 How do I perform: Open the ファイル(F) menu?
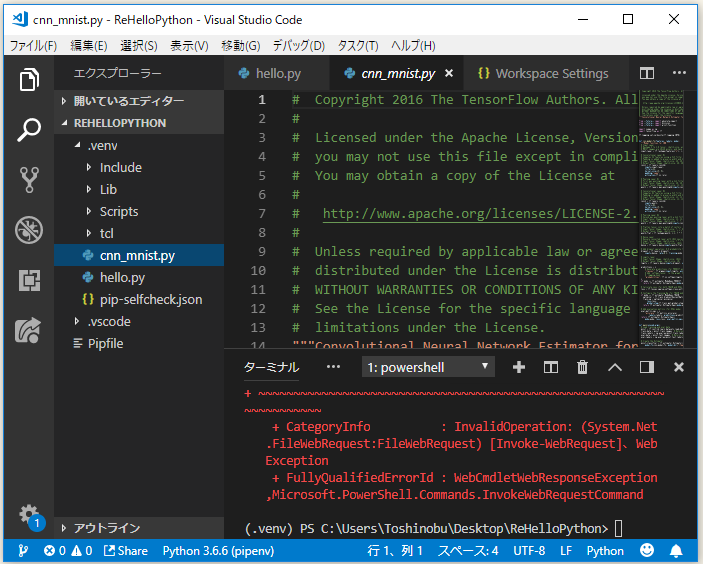pos(33,46)
